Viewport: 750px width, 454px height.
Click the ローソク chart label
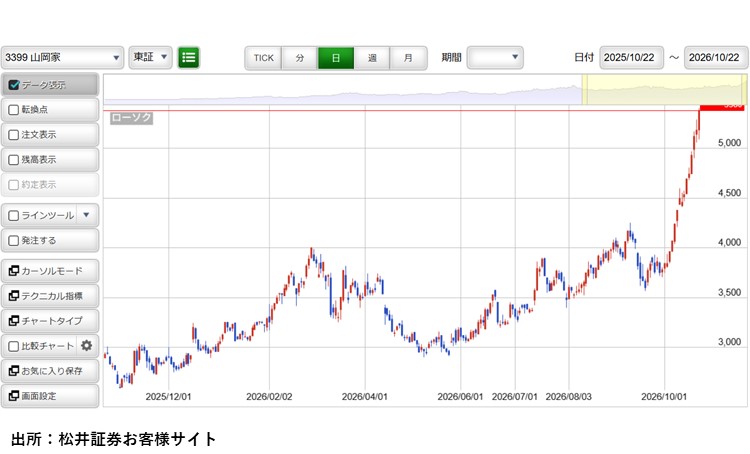click(x=131, y=118)
